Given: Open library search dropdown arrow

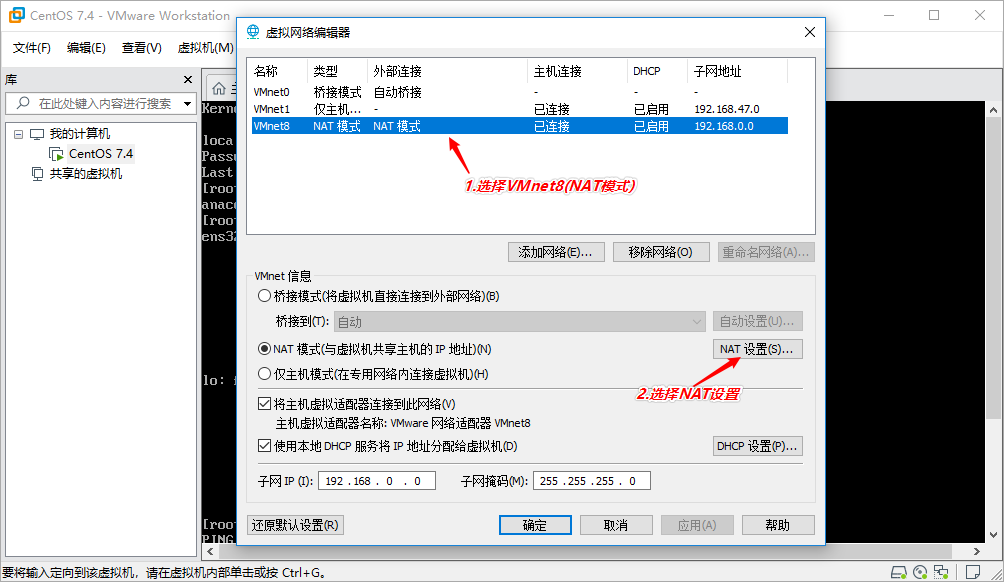Looking at the screenshot, I should point(188,103).
